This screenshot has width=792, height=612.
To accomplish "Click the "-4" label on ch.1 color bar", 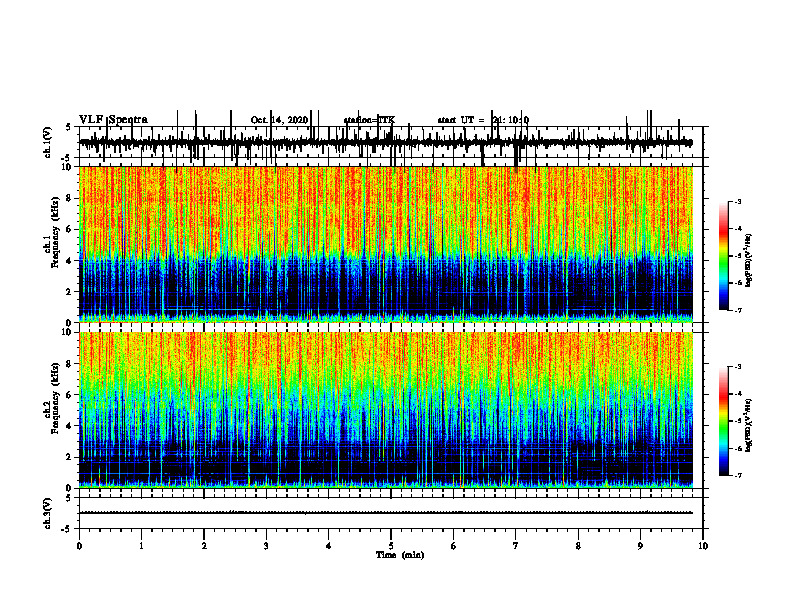I will click(x=738, y=229).
